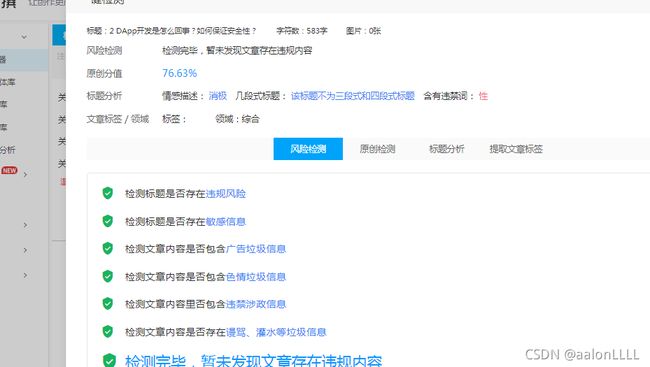Click the 字符数：583字 text
The image size is (650, 367).
302,31
